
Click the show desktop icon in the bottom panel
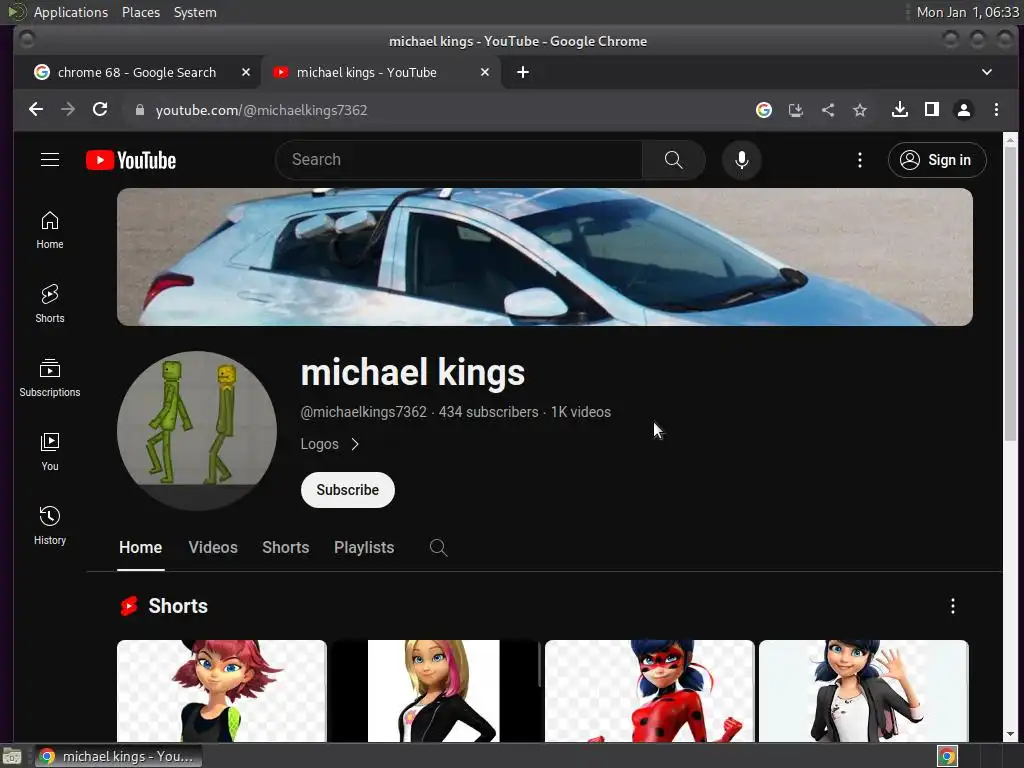tap(12, 756)
